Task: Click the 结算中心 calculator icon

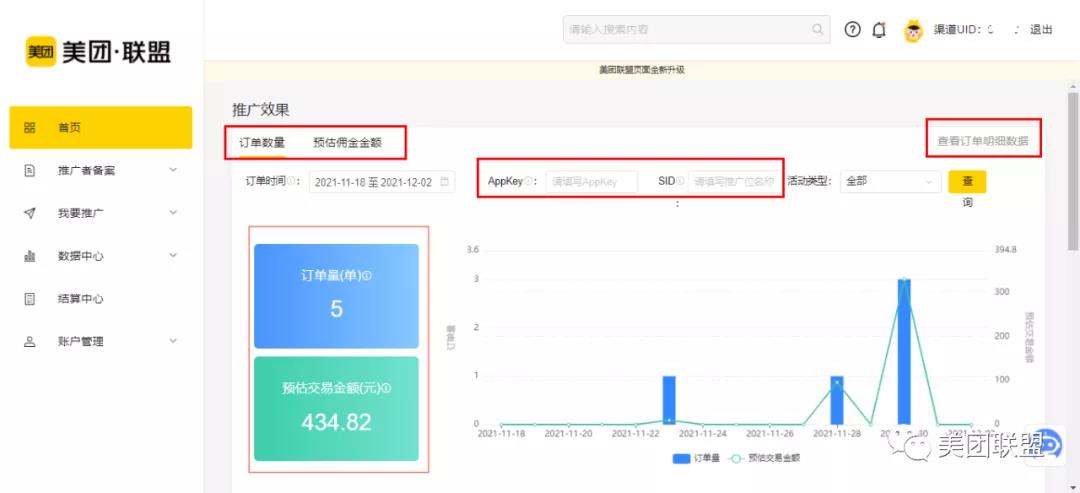Action: pos(30,299)
